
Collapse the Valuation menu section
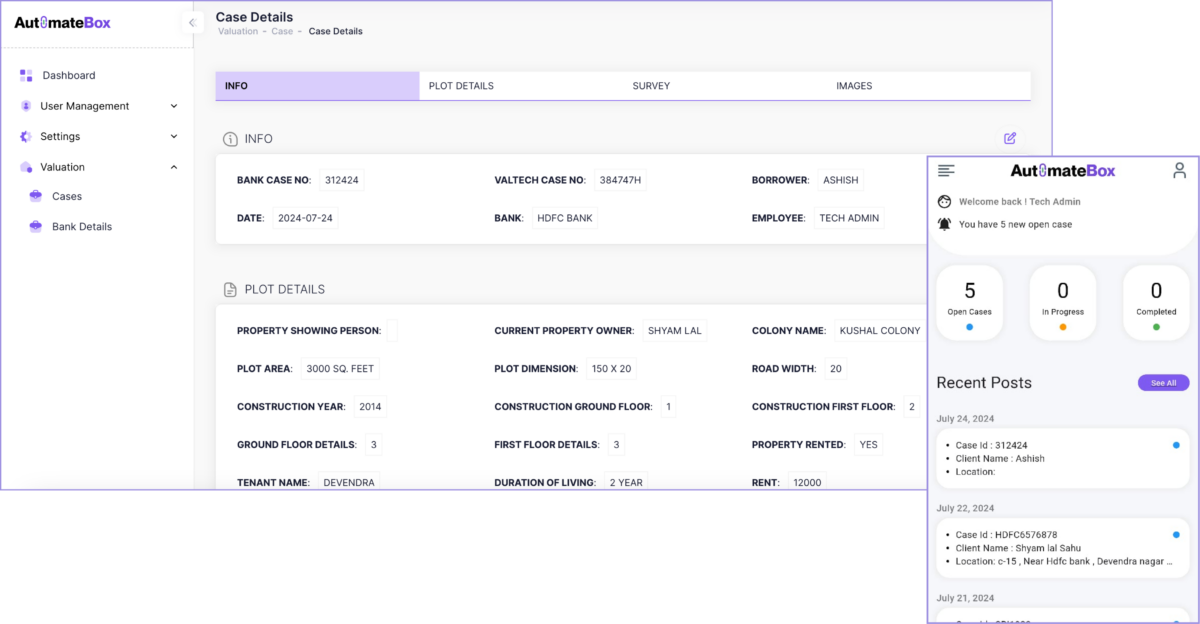pyautogui.click(x=174, y=167)
